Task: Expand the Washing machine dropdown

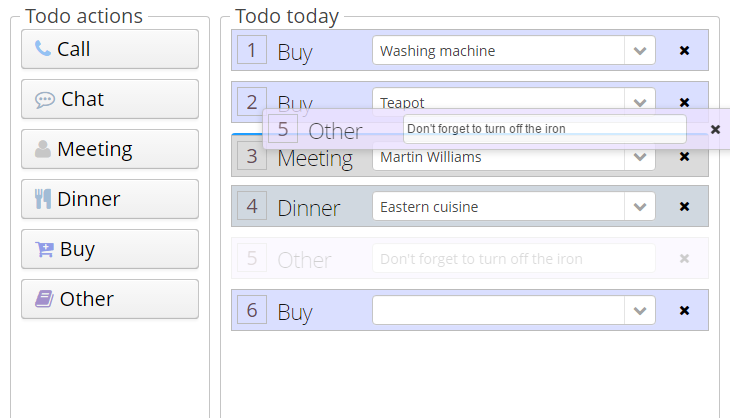Action: [x=639, y=50]
